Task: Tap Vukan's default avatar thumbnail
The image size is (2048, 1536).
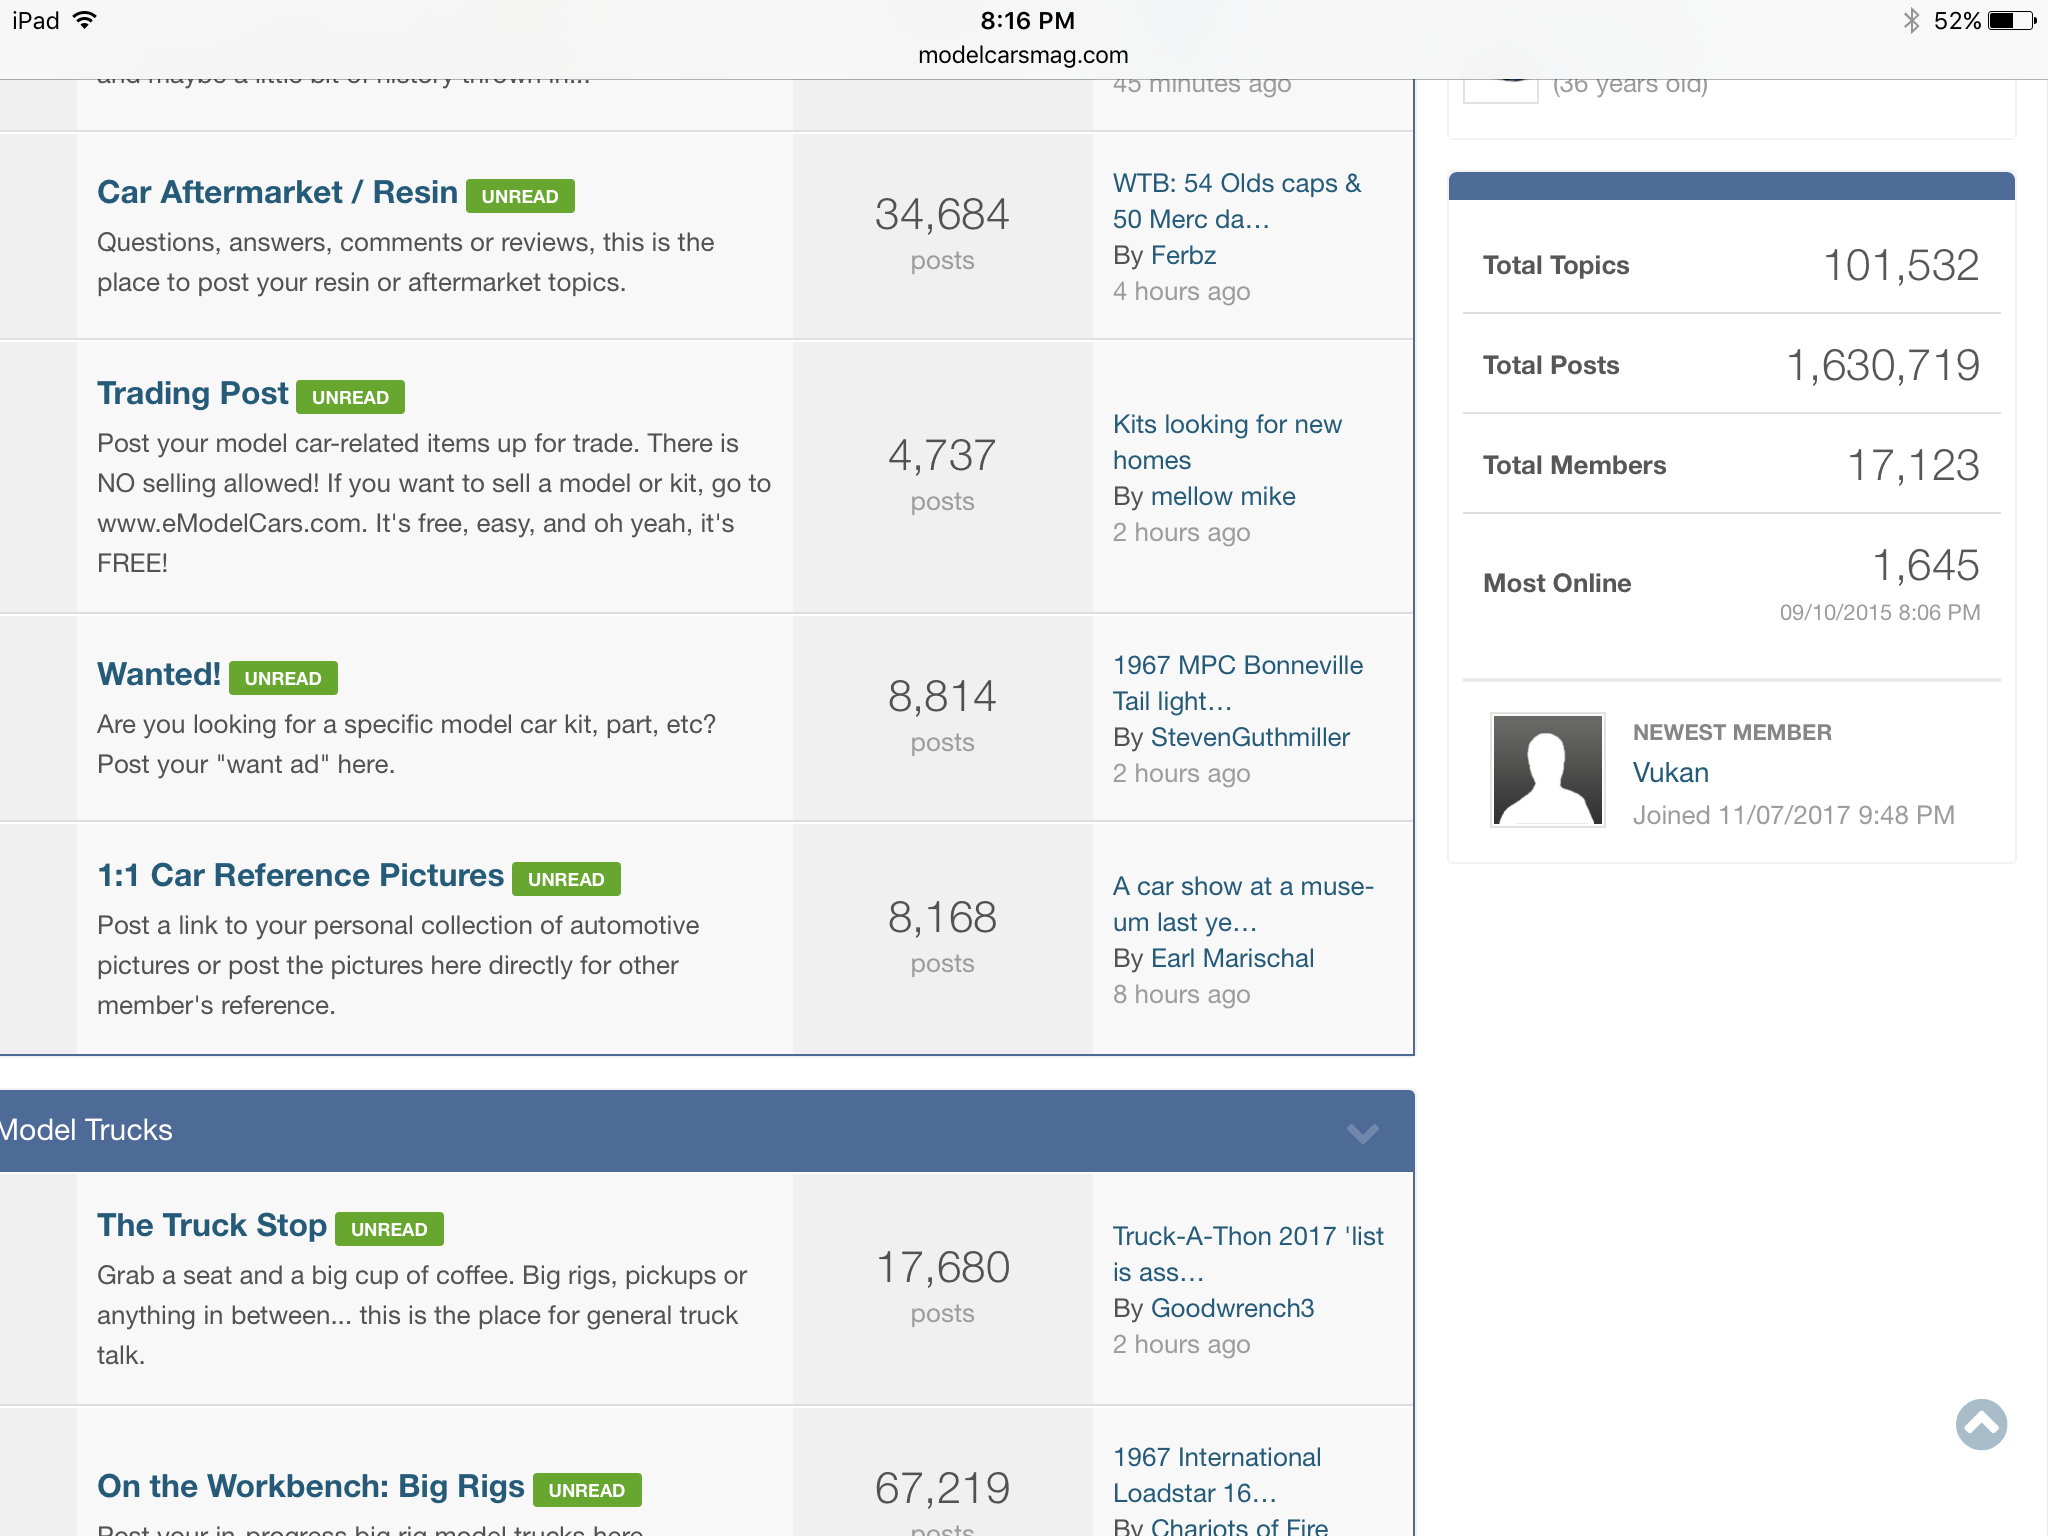Action: point(1547,769)
